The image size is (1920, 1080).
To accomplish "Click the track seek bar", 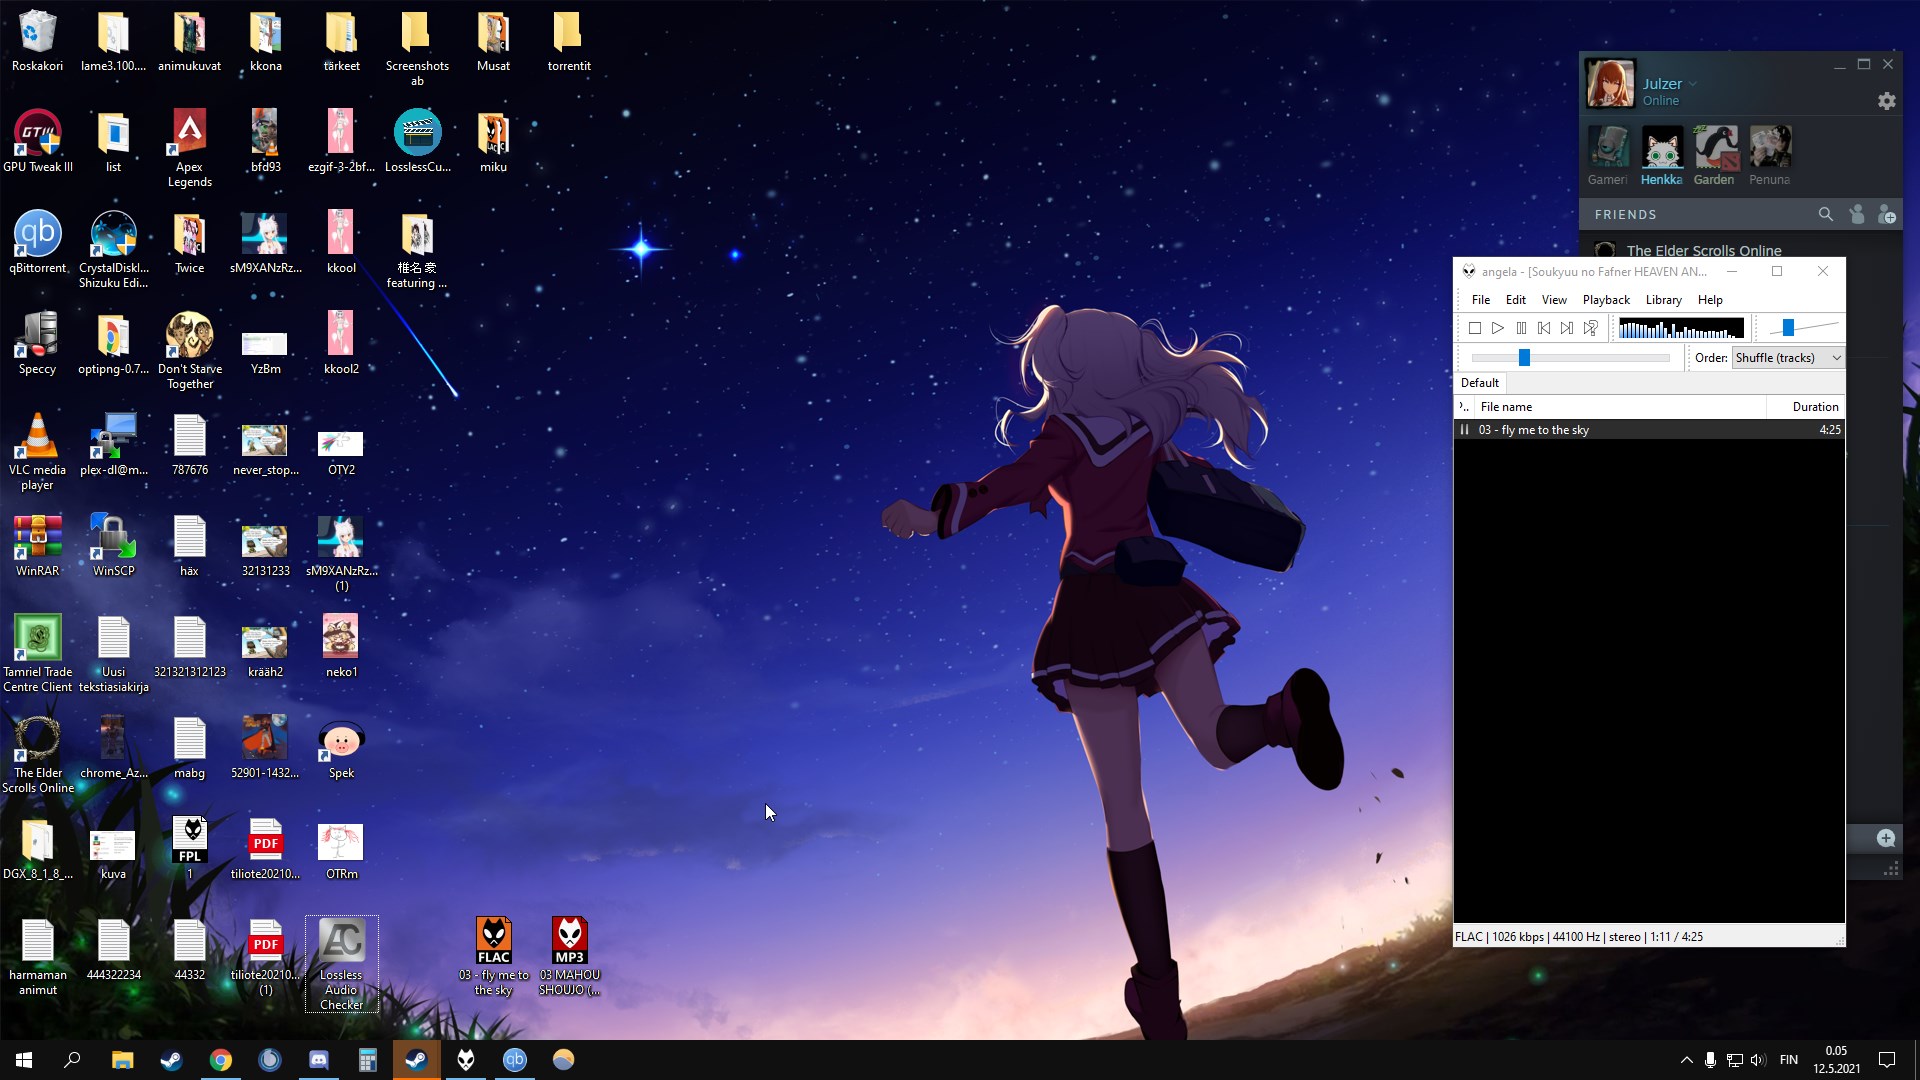I will point(1570,358).
